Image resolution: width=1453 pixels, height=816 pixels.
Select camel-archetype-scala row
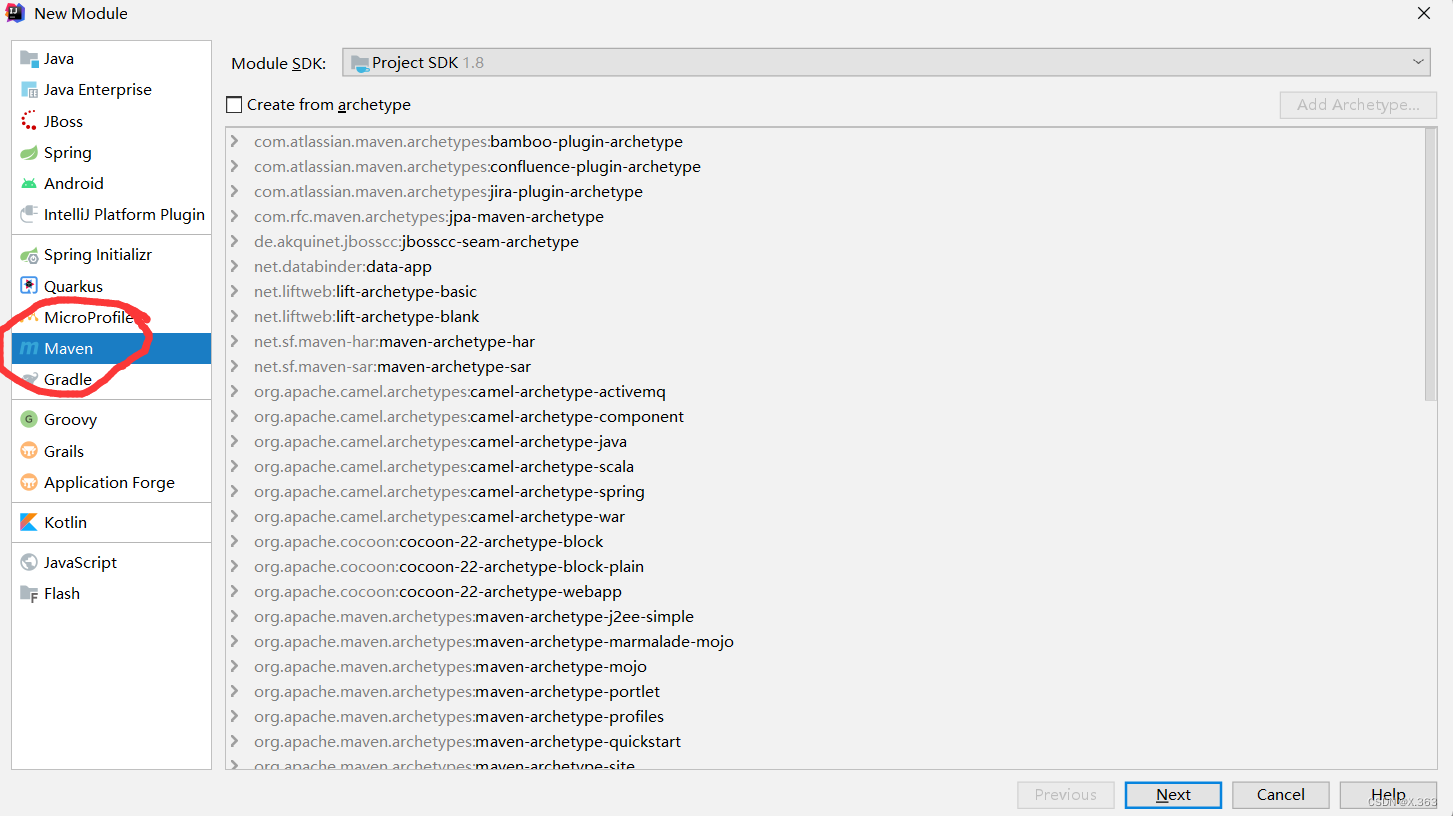tap(824, 466)
